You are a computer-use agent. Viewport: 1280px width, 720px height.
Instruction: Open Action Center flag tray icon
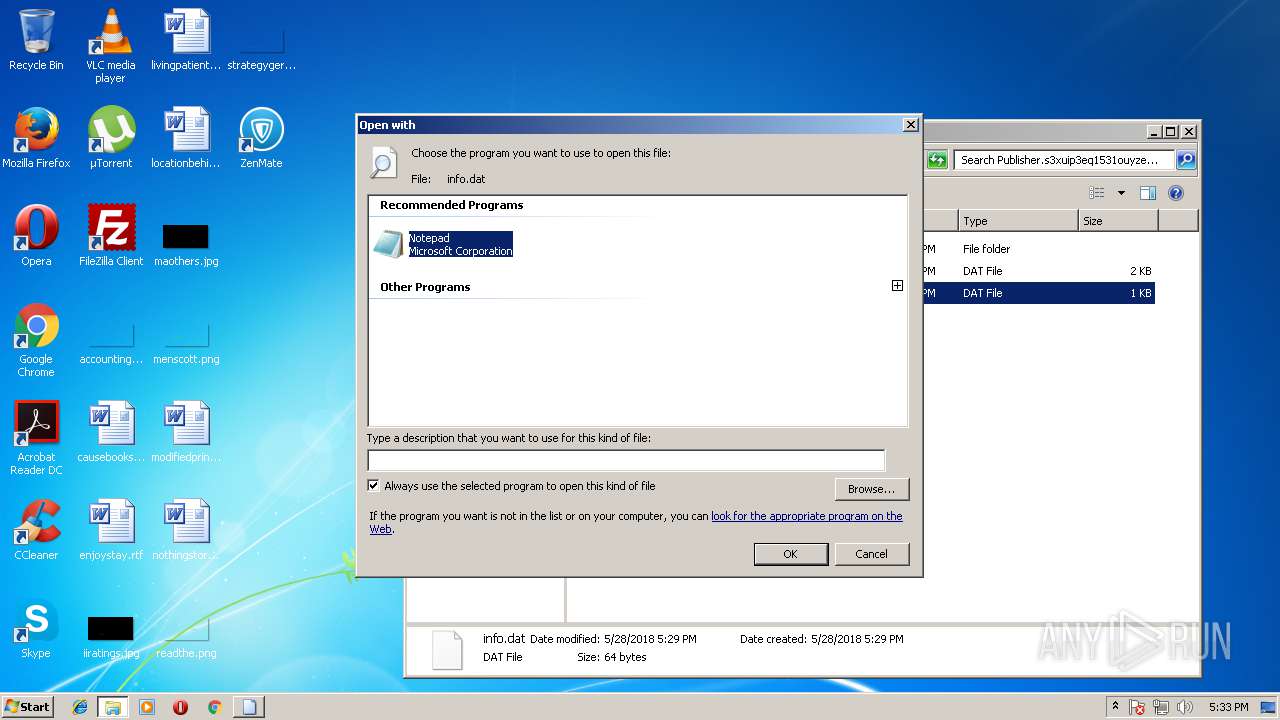[1137, 707]
